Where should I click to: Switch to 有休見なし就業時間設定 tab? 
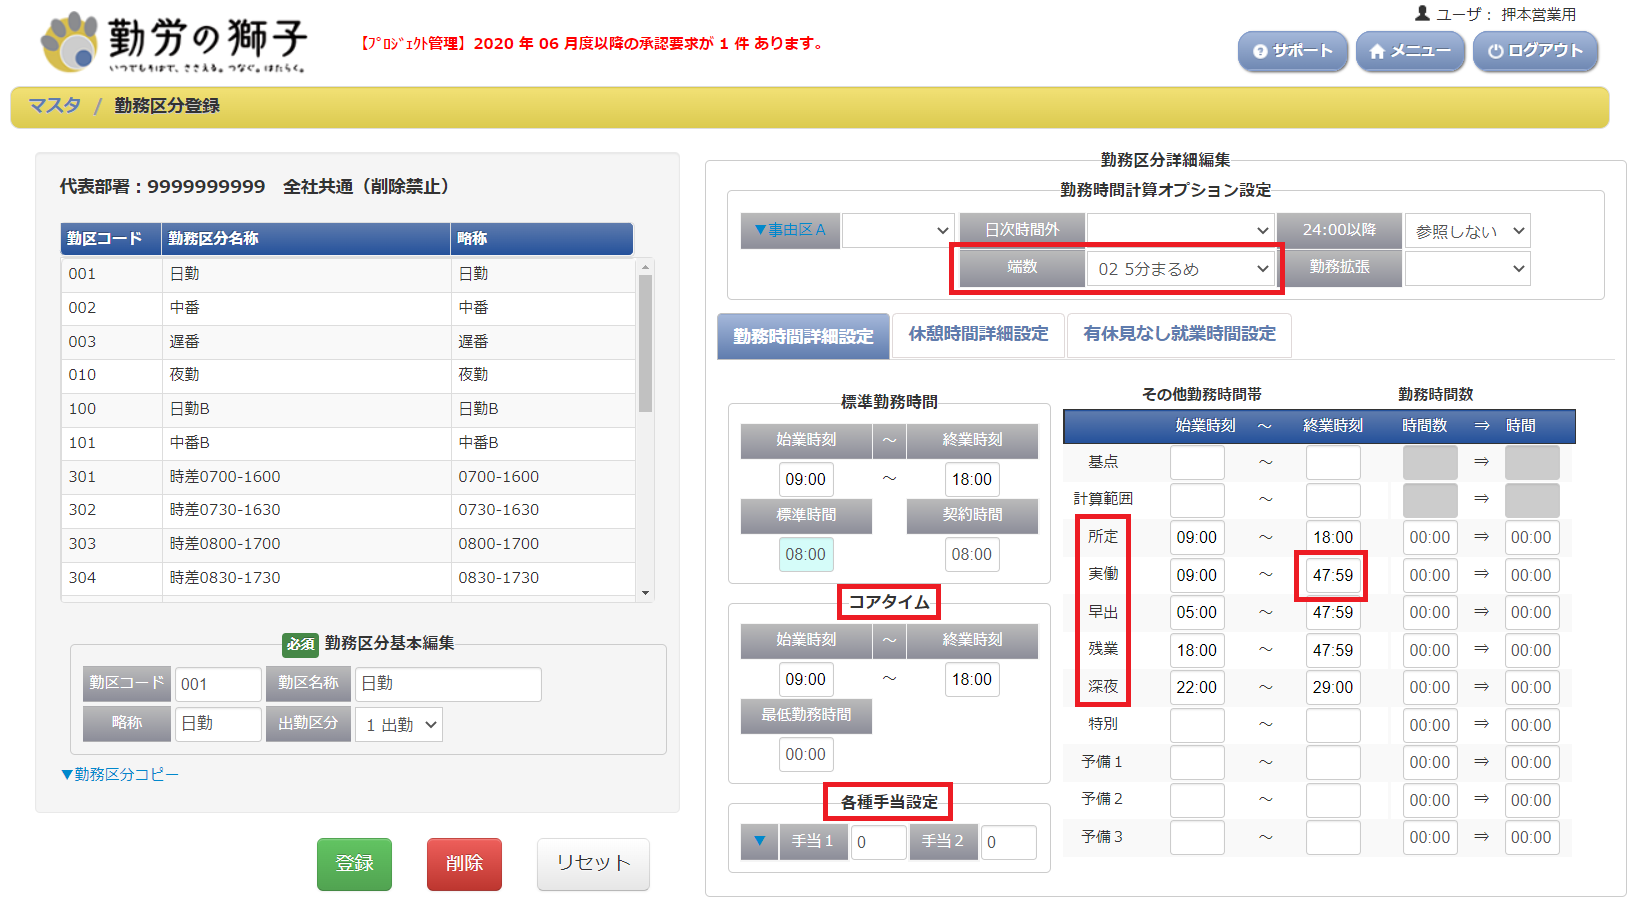(1179, 334)
